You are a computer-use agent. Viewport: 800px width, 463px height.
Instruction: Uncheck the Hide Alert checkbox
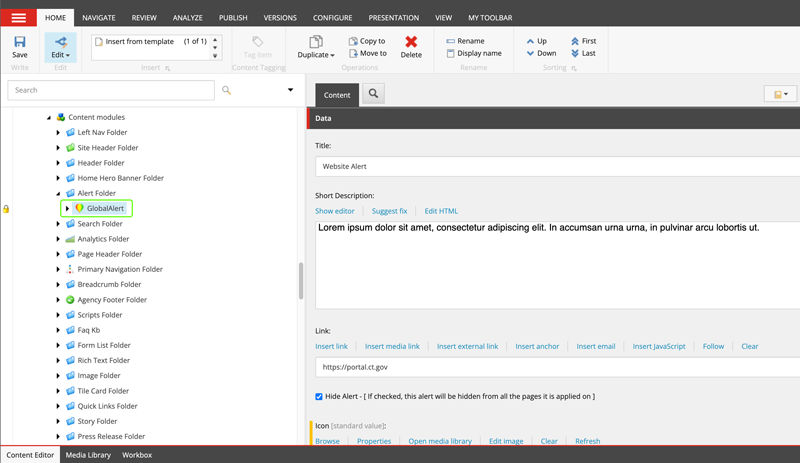[x=319, y=397]
